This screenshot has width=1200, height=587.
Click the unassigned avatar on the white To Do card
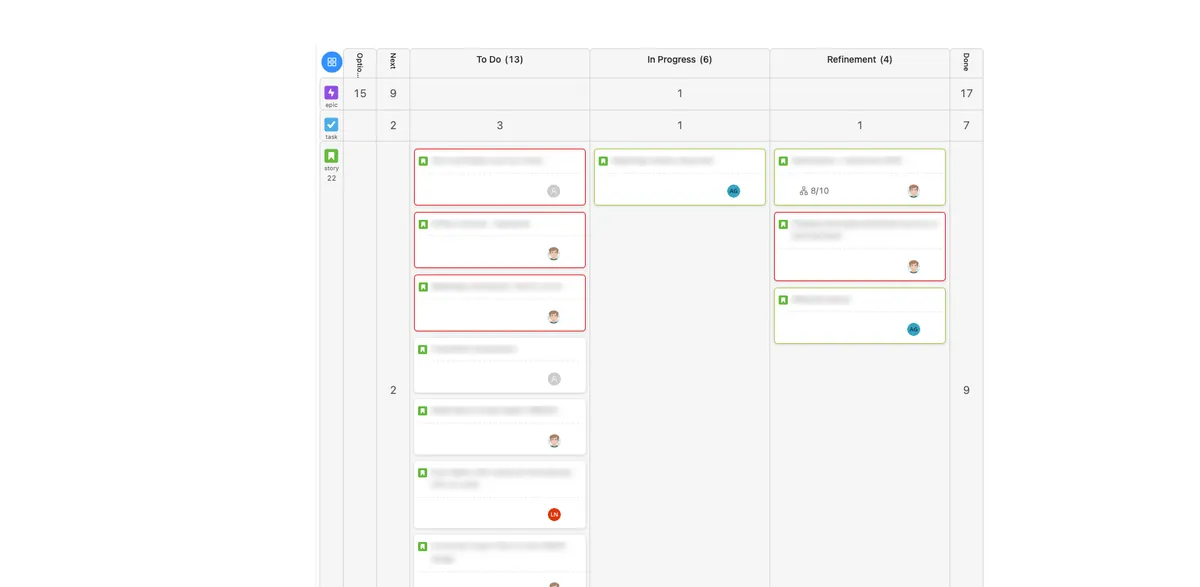[x=554, y=379]
